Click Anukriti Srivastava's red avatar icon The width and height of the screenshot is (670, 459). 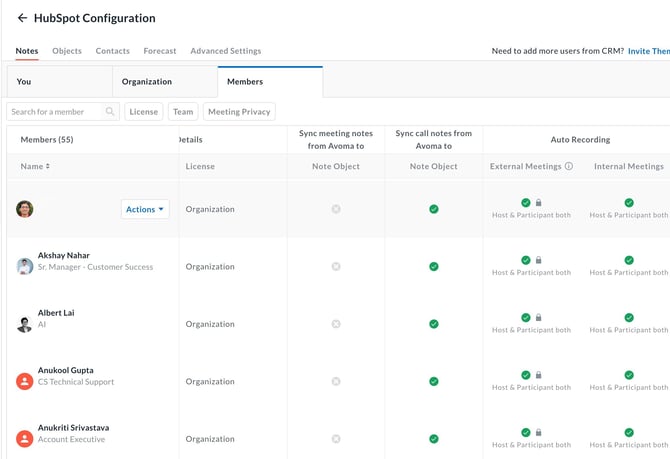[x=25, y=438]
